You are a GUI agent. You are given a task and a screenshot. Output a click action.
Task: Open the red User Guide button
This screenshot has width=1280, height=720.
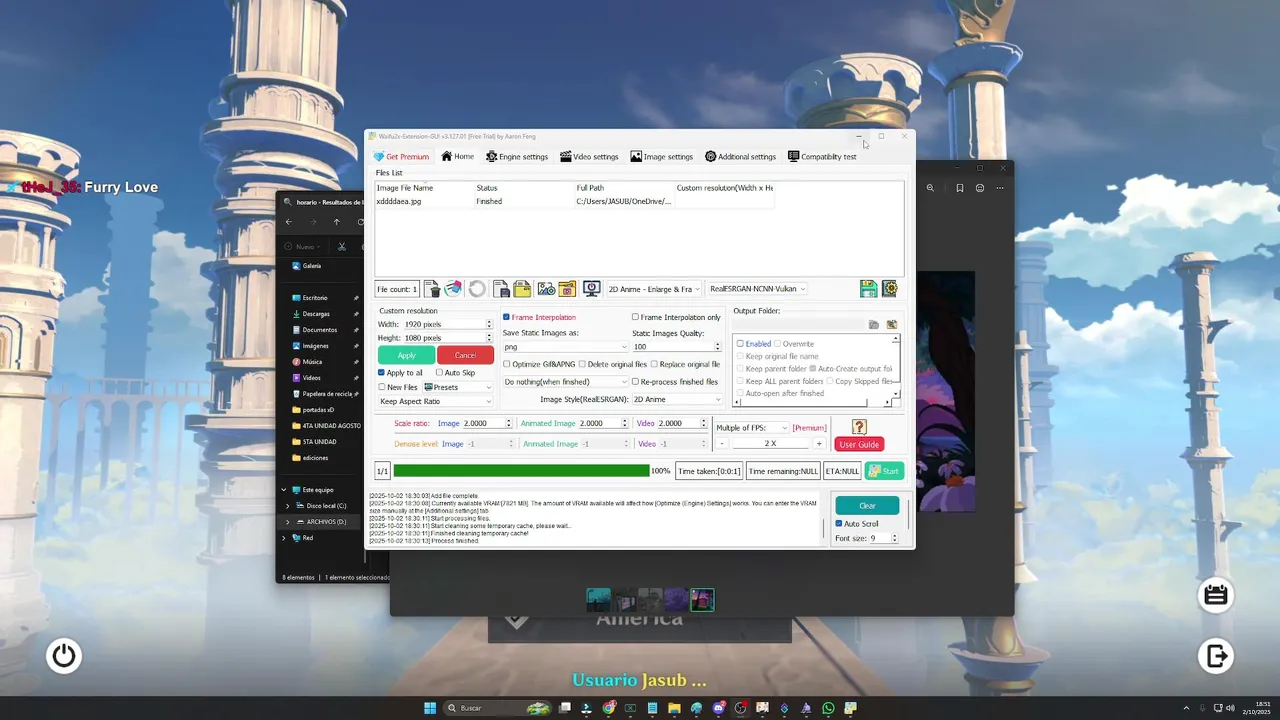click(x=859, y=444)
